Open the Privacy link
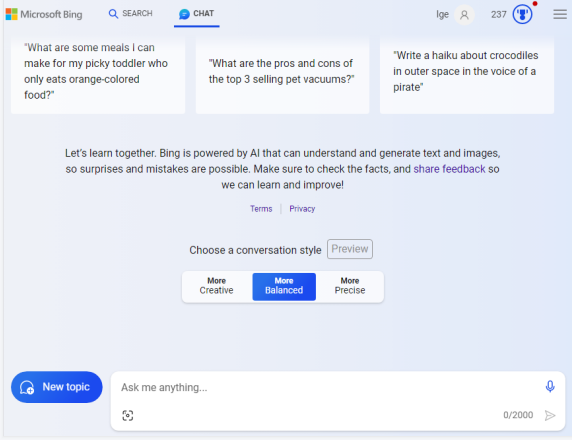Image resolution: width=572 pixels, height=440 pixels. pos(302,209)
